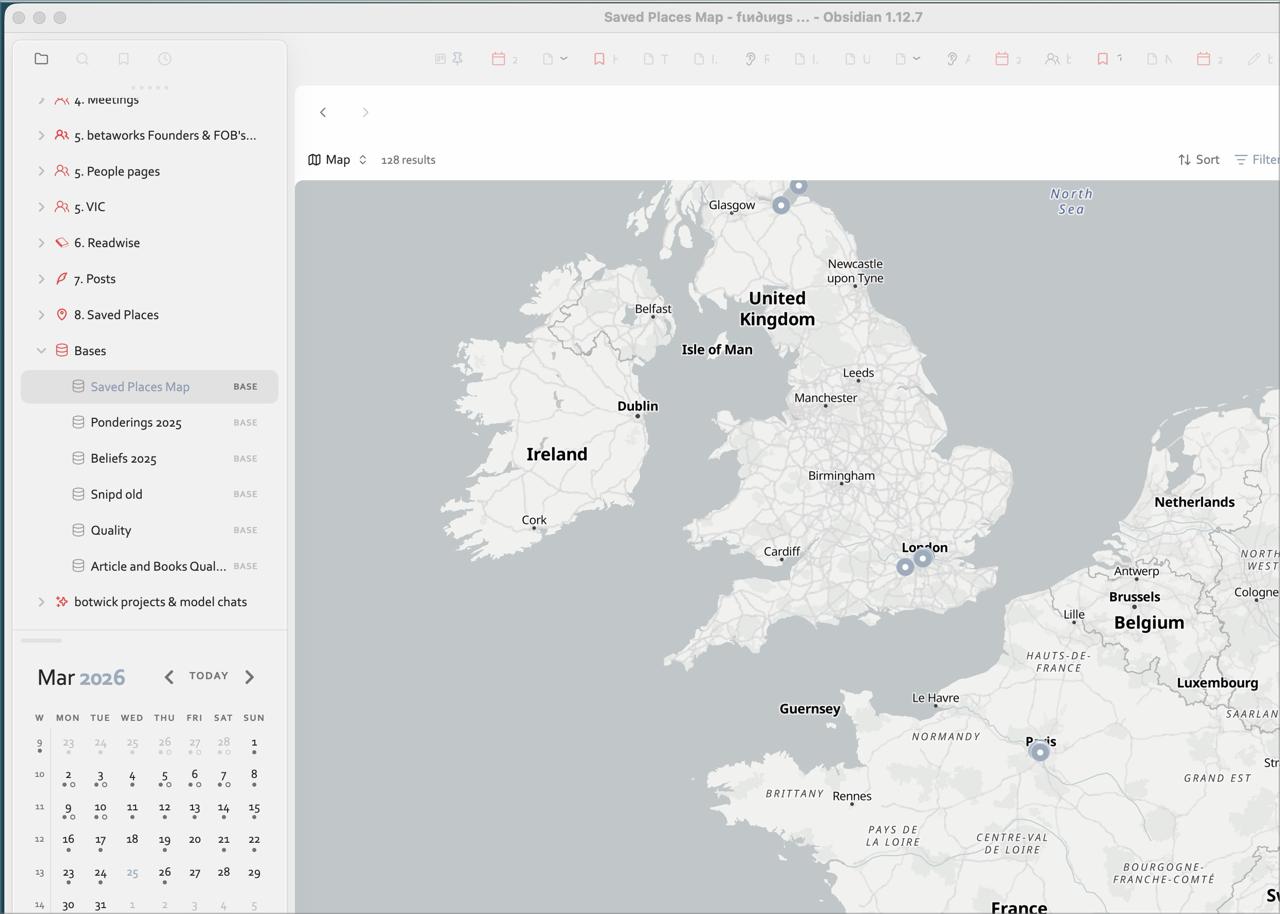Viewport: 1280px width, 914px height.
Task: Click the map pin over Paris
Action: click(1040, 751)
